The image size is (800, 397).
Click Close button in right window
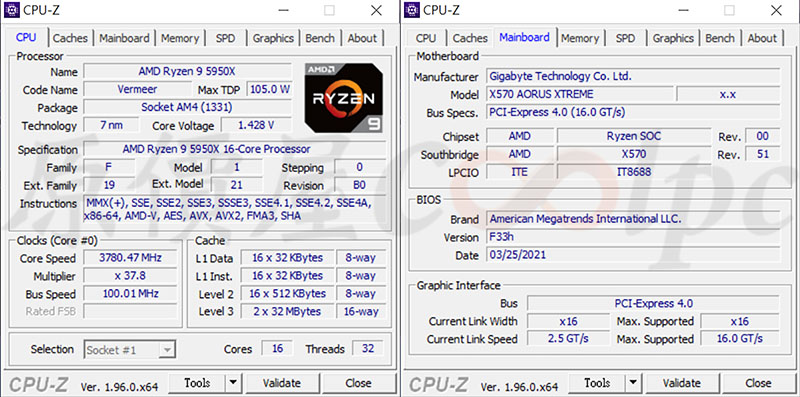(758, 383)
